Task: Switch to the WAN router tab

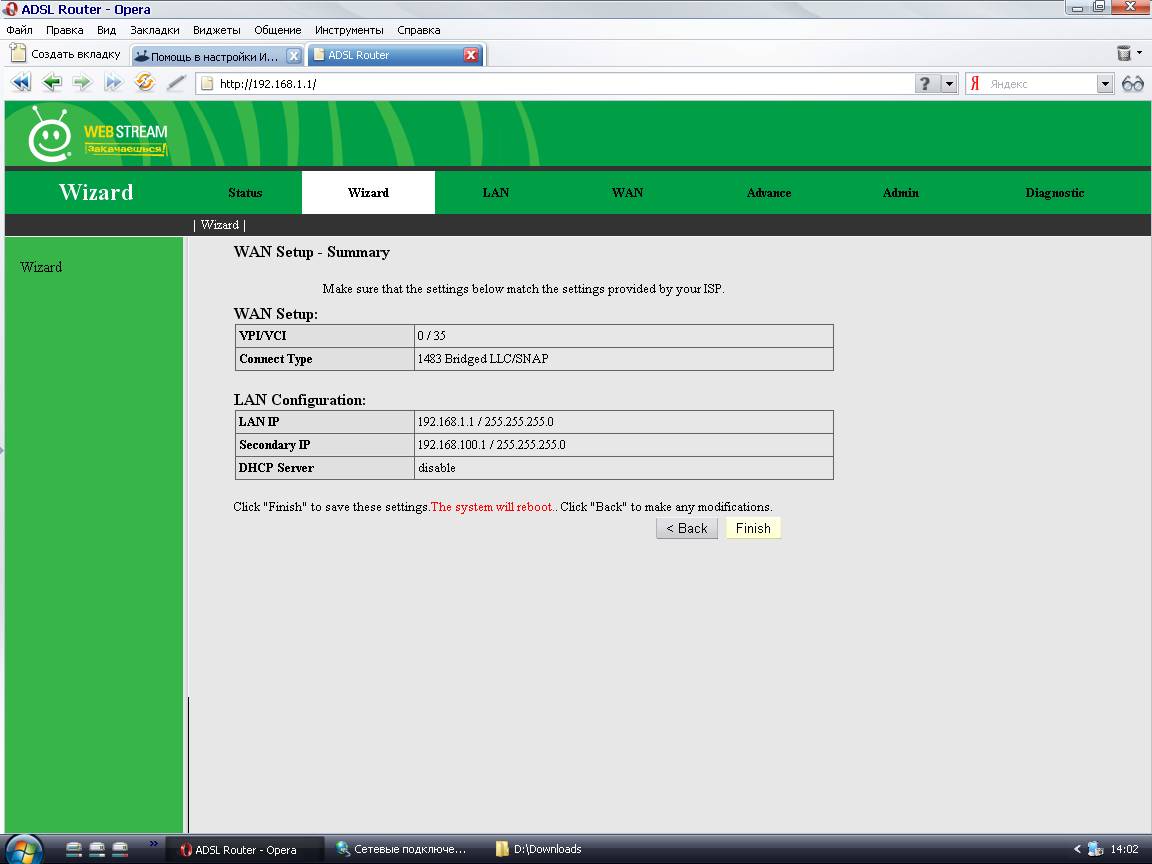Action: (627, 193)
